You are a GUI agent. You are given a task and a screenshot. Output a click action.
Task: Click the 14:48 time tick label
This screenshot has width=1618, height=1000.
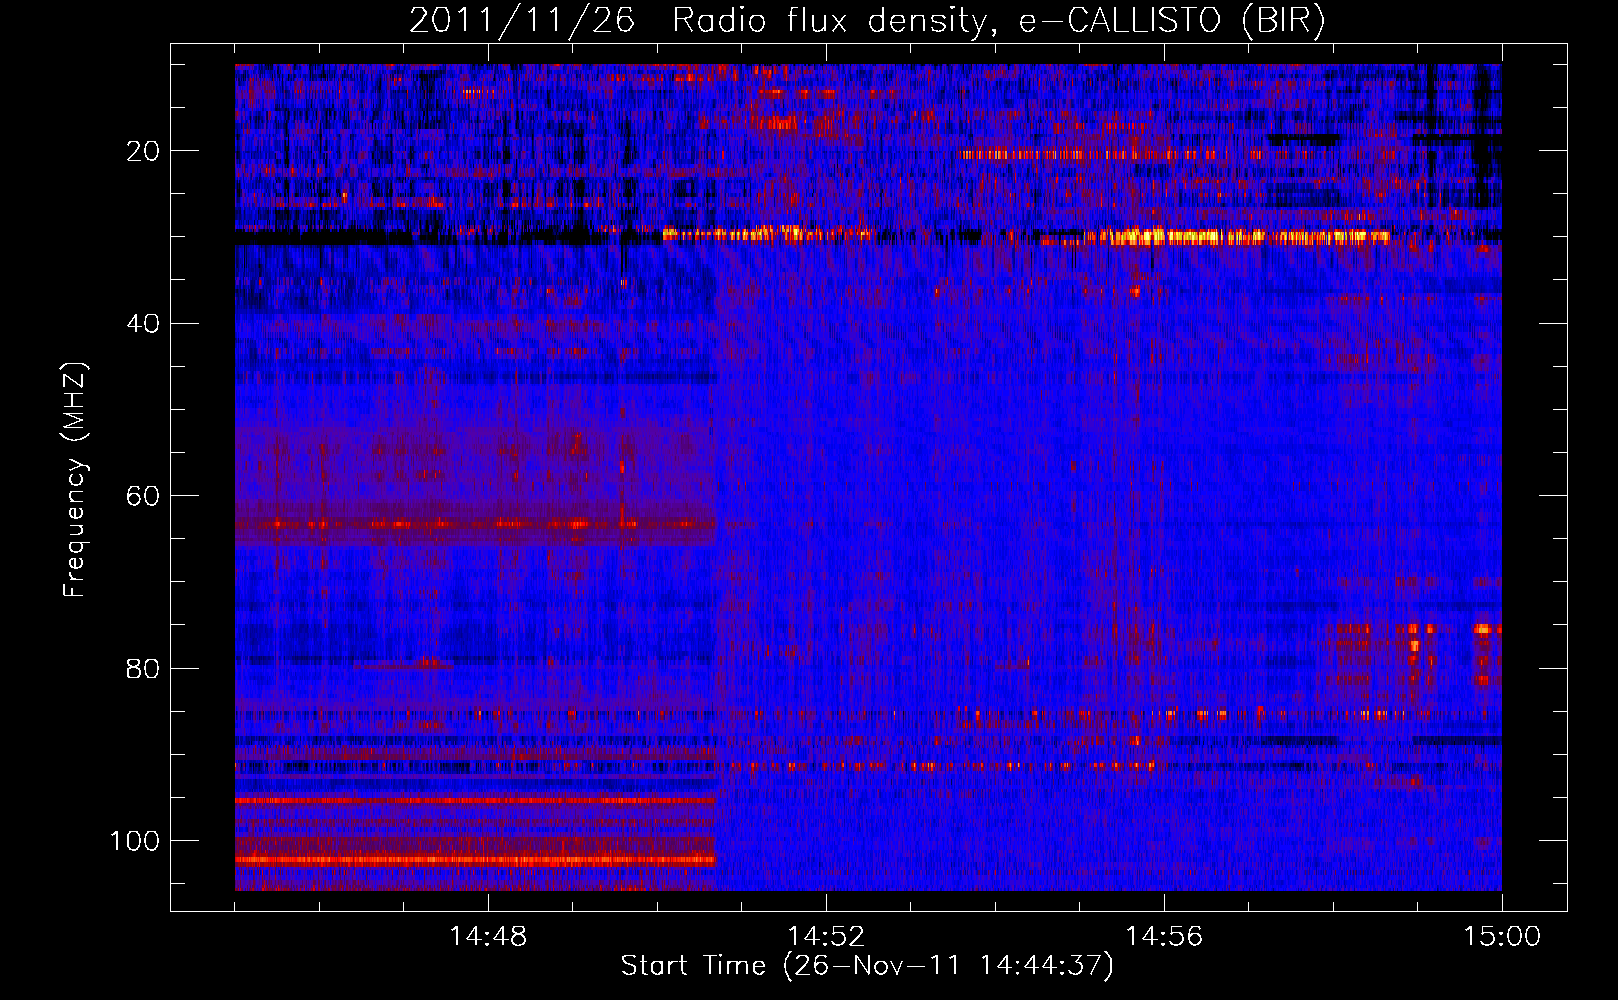(x=488, y=936)
